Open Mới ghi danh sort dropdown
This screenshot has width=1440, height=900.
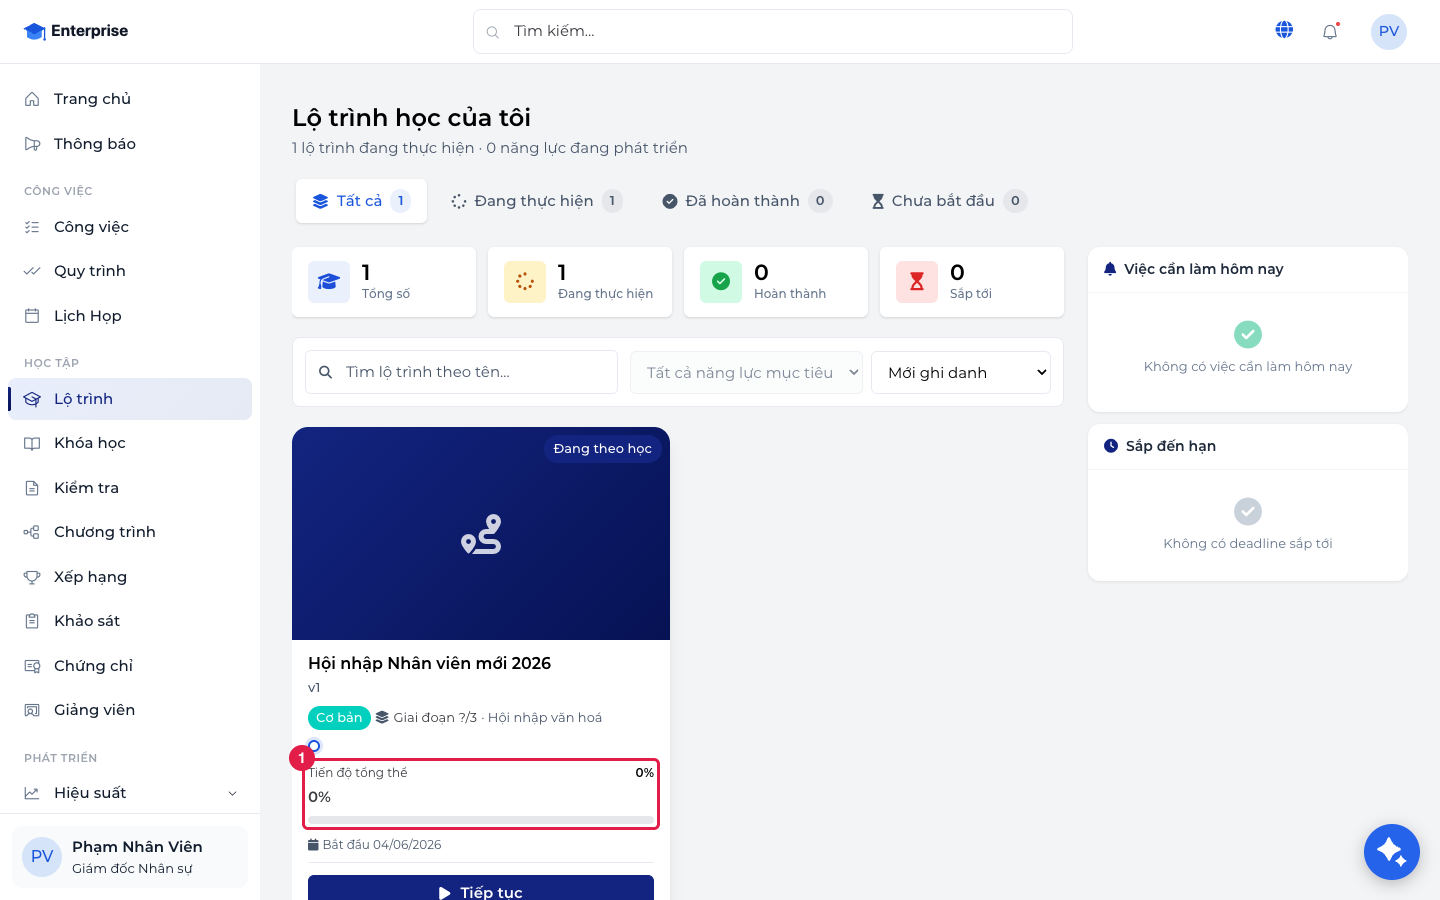(961, 372)
